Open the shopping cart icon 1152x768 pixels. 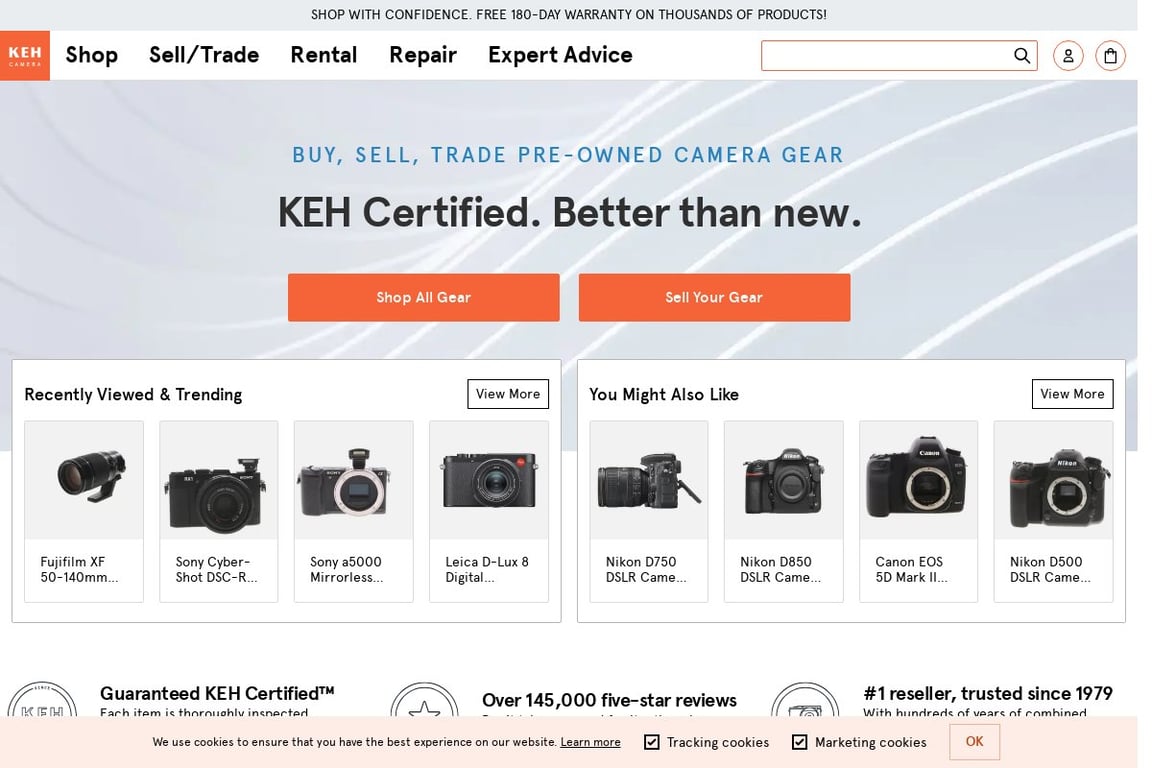[1110, 55]
